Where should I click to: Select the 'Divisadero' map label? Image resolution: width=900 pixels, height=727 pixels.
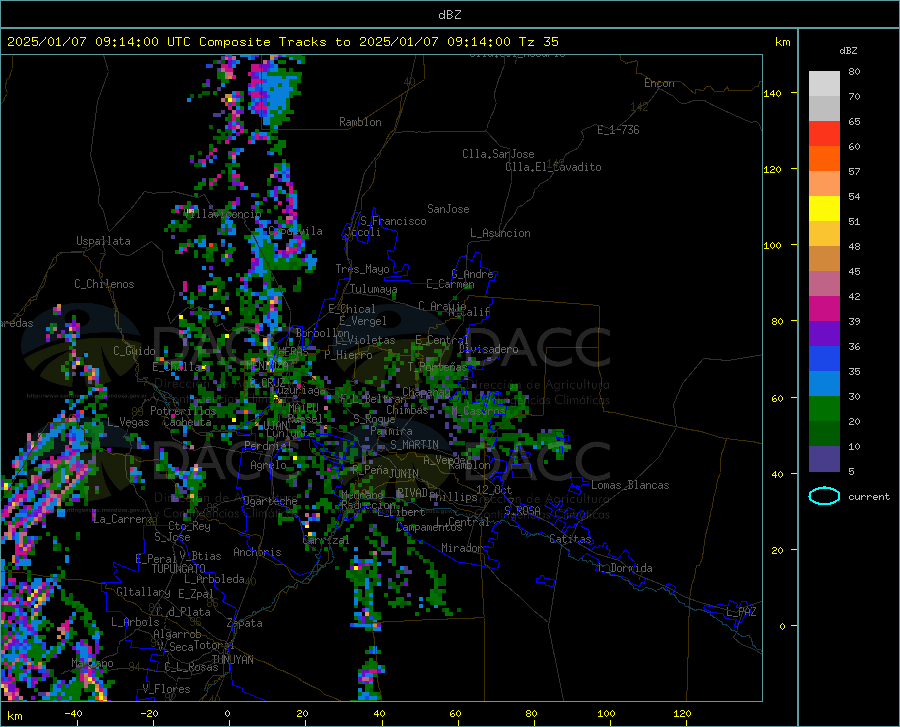coord(488,349)
